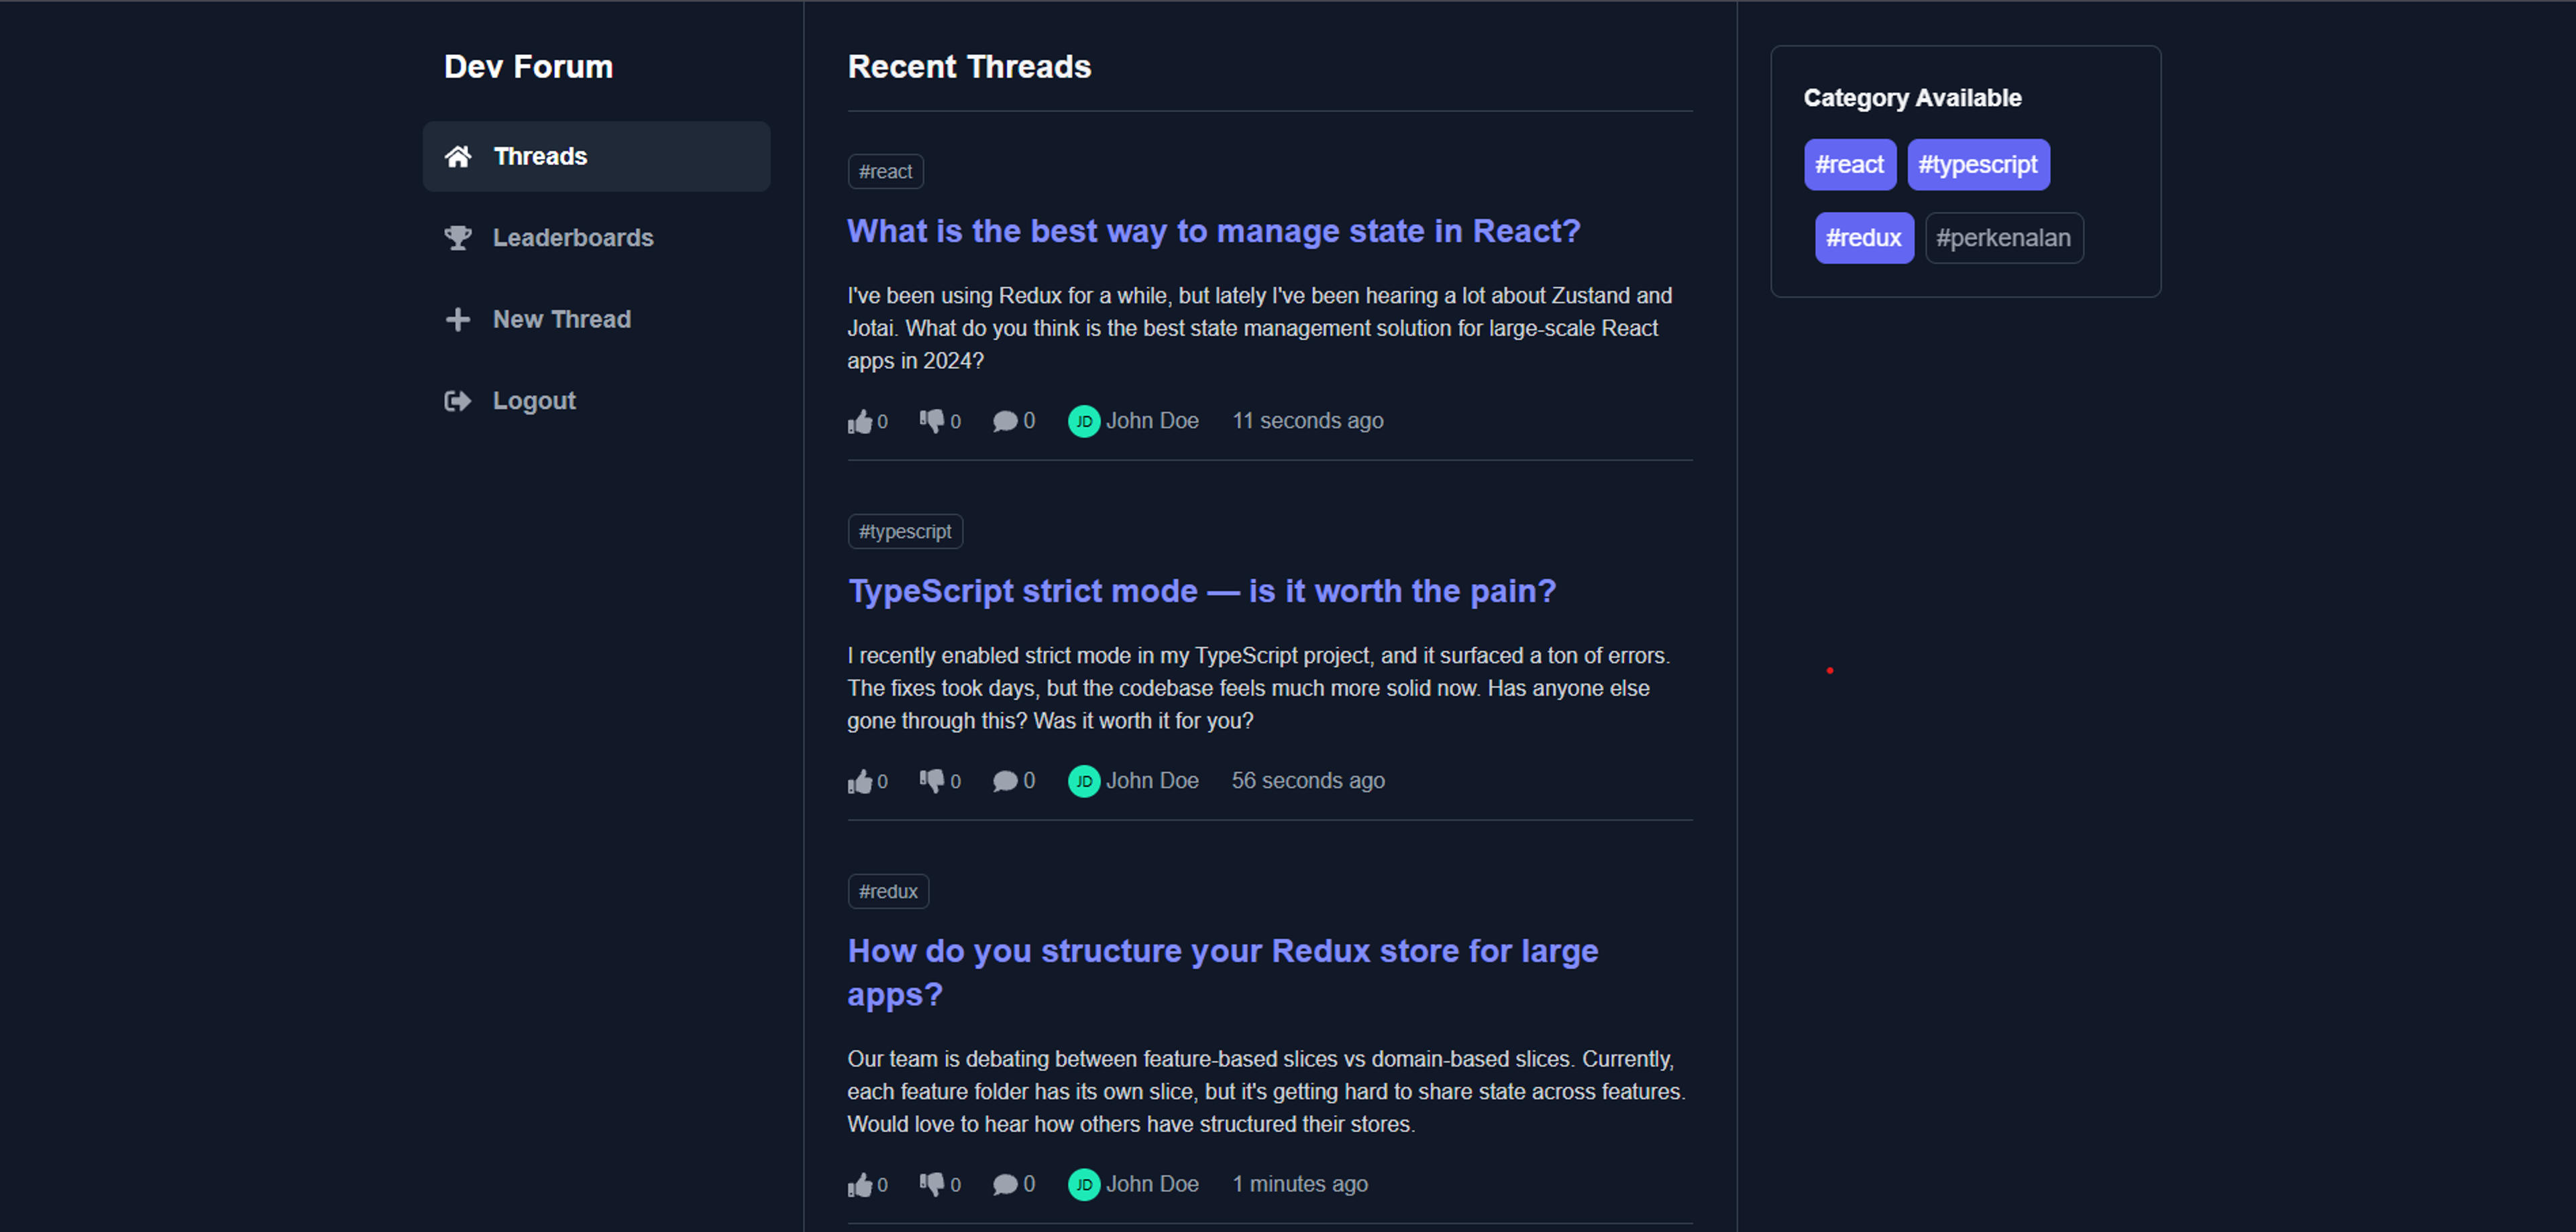Image resolution: width=2576 pixels, height=1232 pixels.
Task: Upvote the React state management thread
Action: (x=860, y=421)
